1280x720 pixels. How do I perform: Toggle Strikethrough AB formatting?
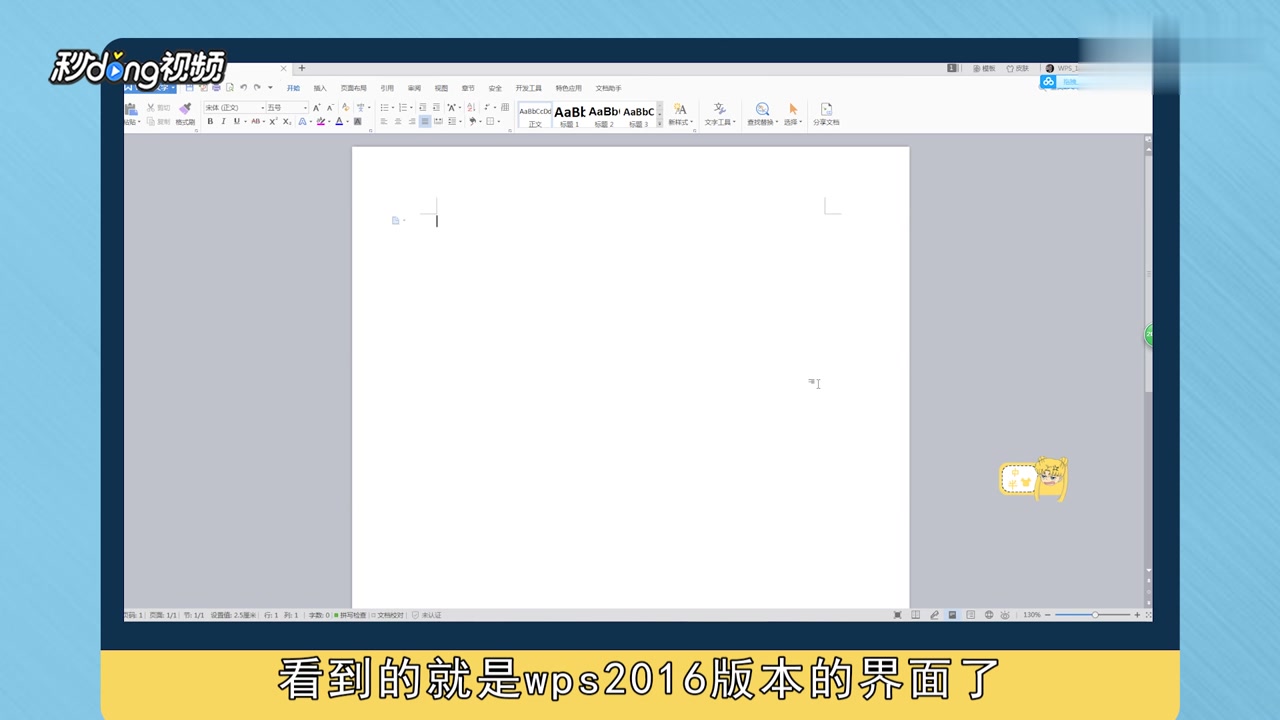click(255, 121)
